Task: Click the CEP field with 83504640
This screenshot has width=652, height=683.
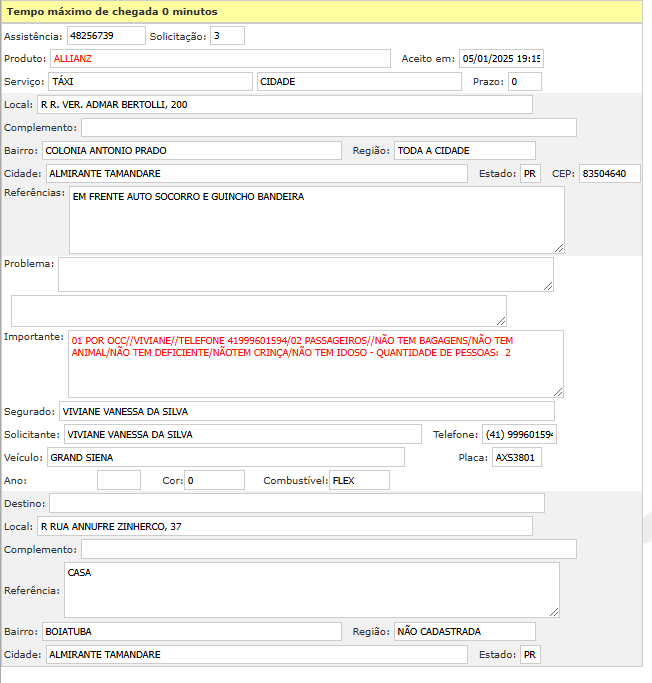Action: (x=609, y=174)
